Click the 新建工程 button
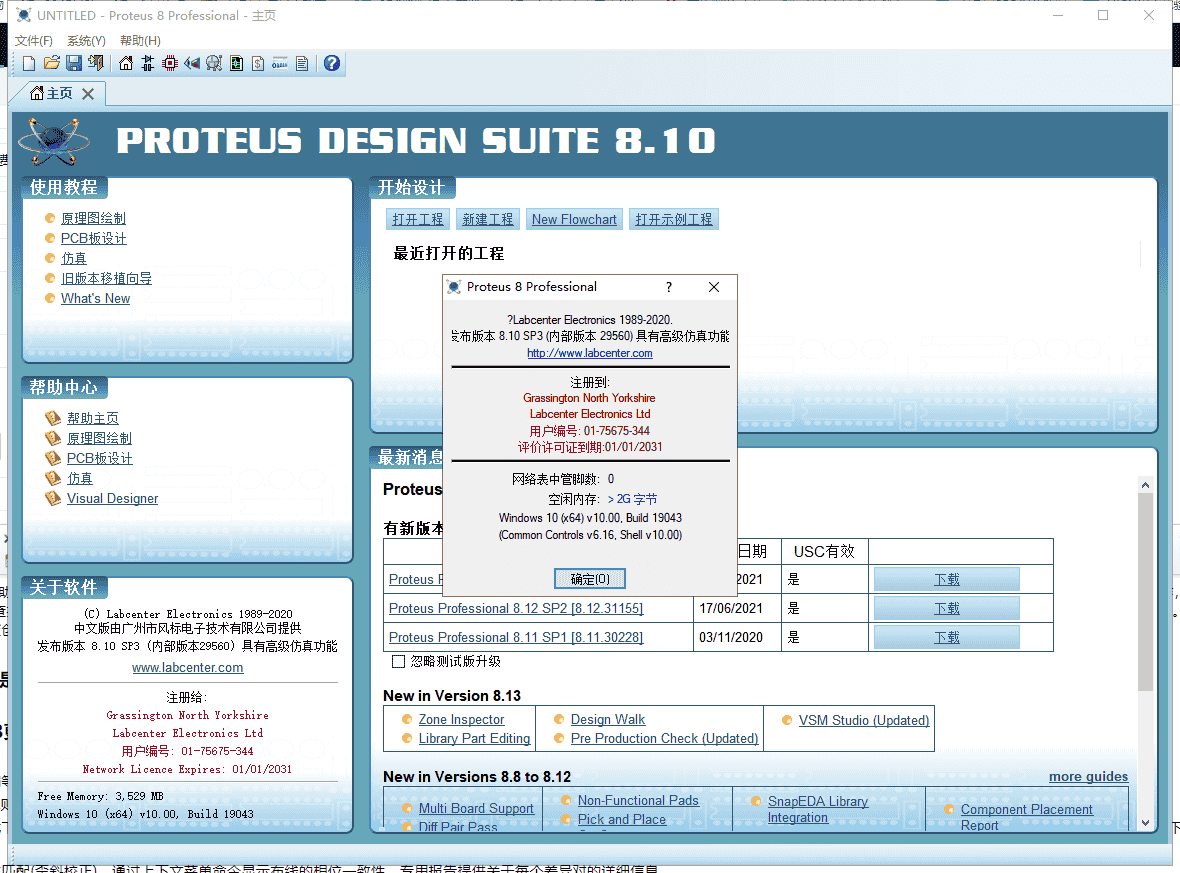This screenshot has width=1180, height=873. click(487, 219)
